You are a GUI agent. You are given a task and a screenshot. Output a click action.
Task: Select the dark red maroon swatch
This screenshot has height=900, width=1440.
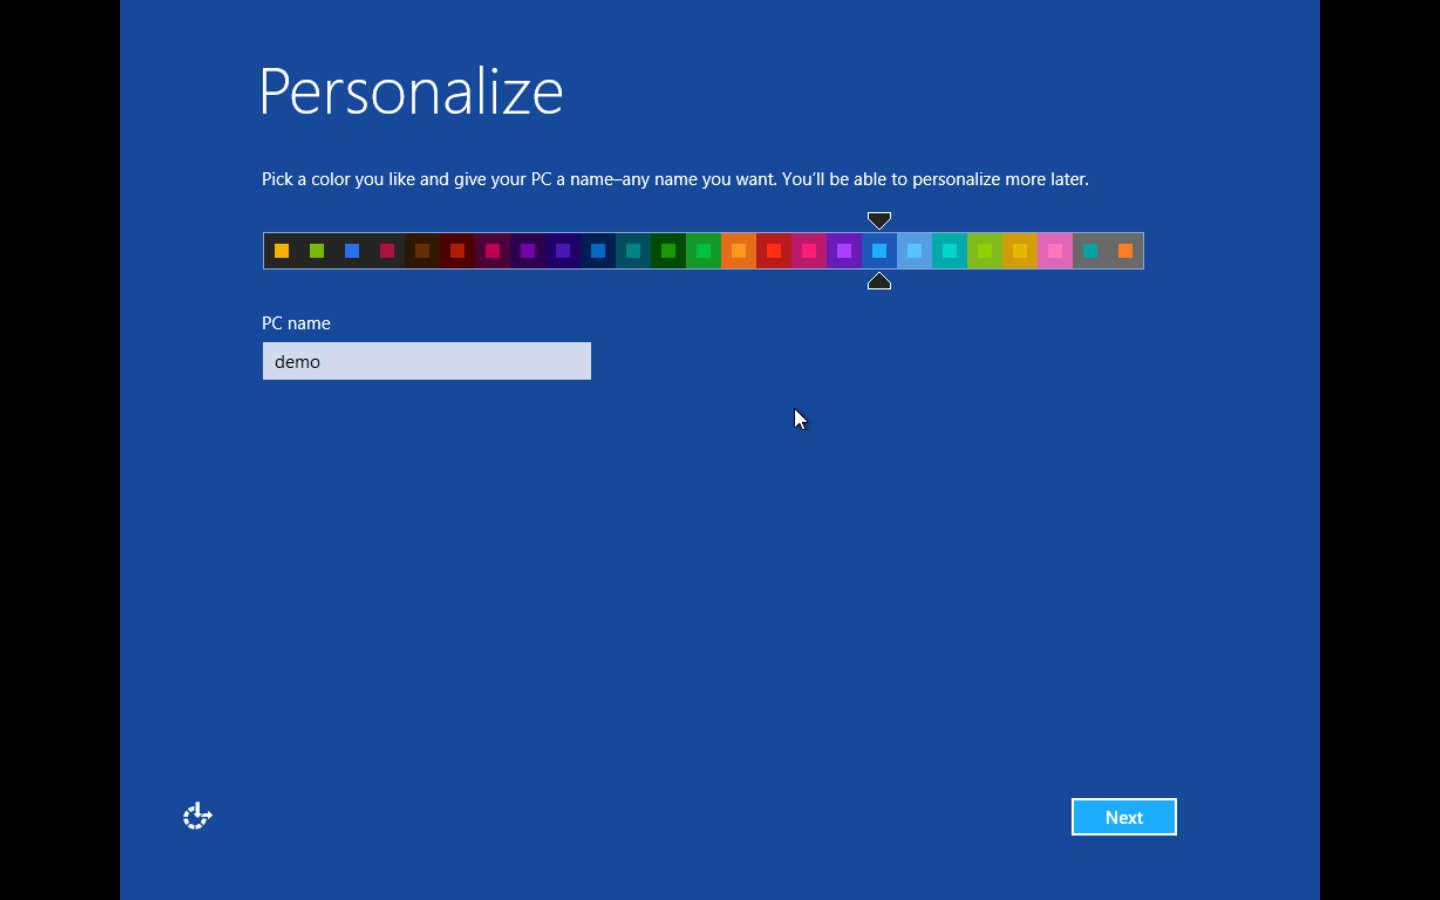457,251
